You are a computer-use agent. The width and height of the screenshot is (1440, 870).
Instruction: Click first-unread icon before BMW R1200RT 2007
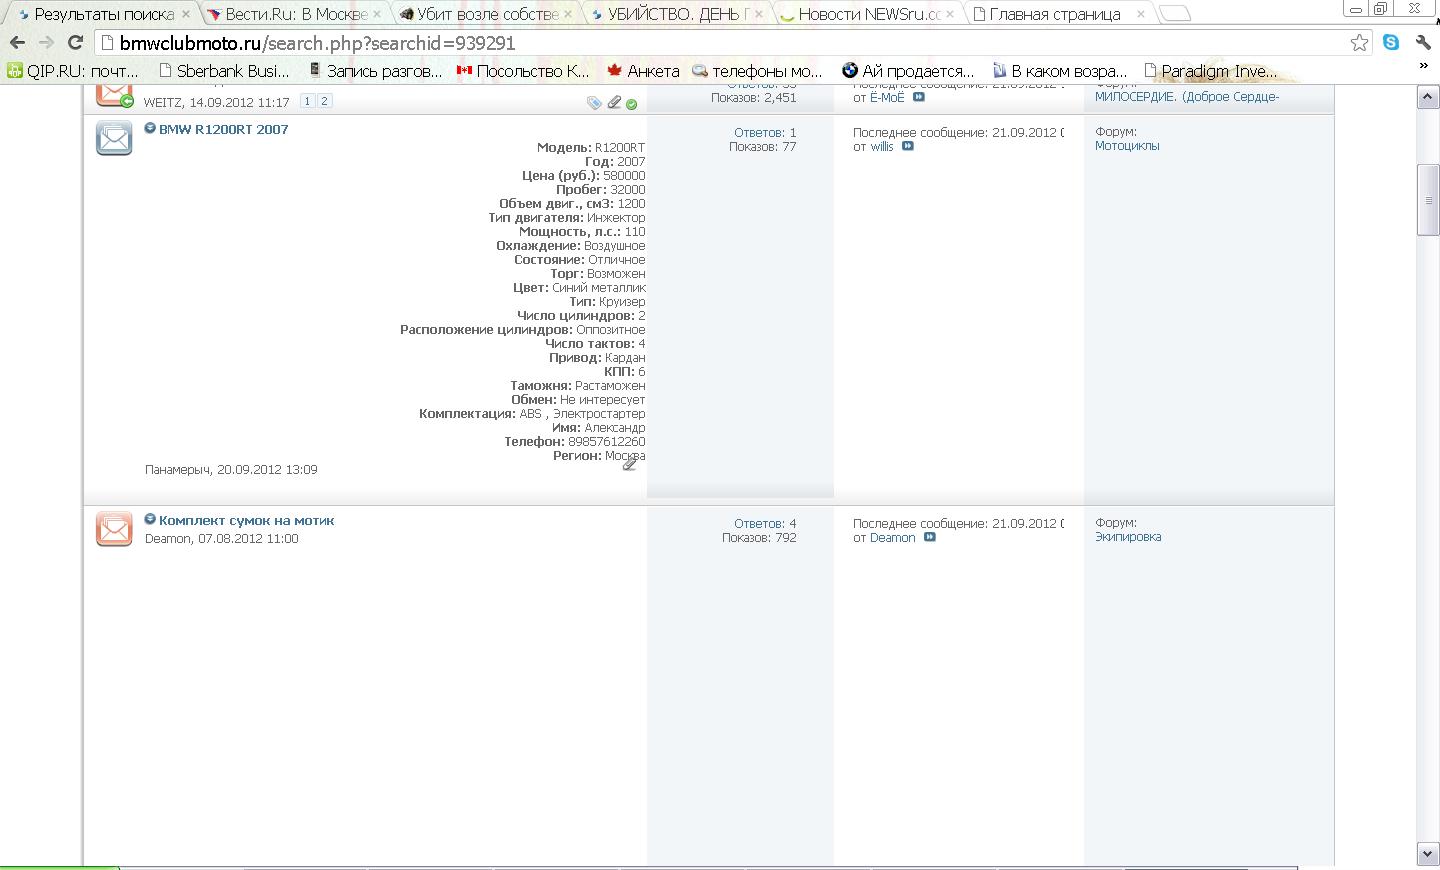(x=150, y=129)
